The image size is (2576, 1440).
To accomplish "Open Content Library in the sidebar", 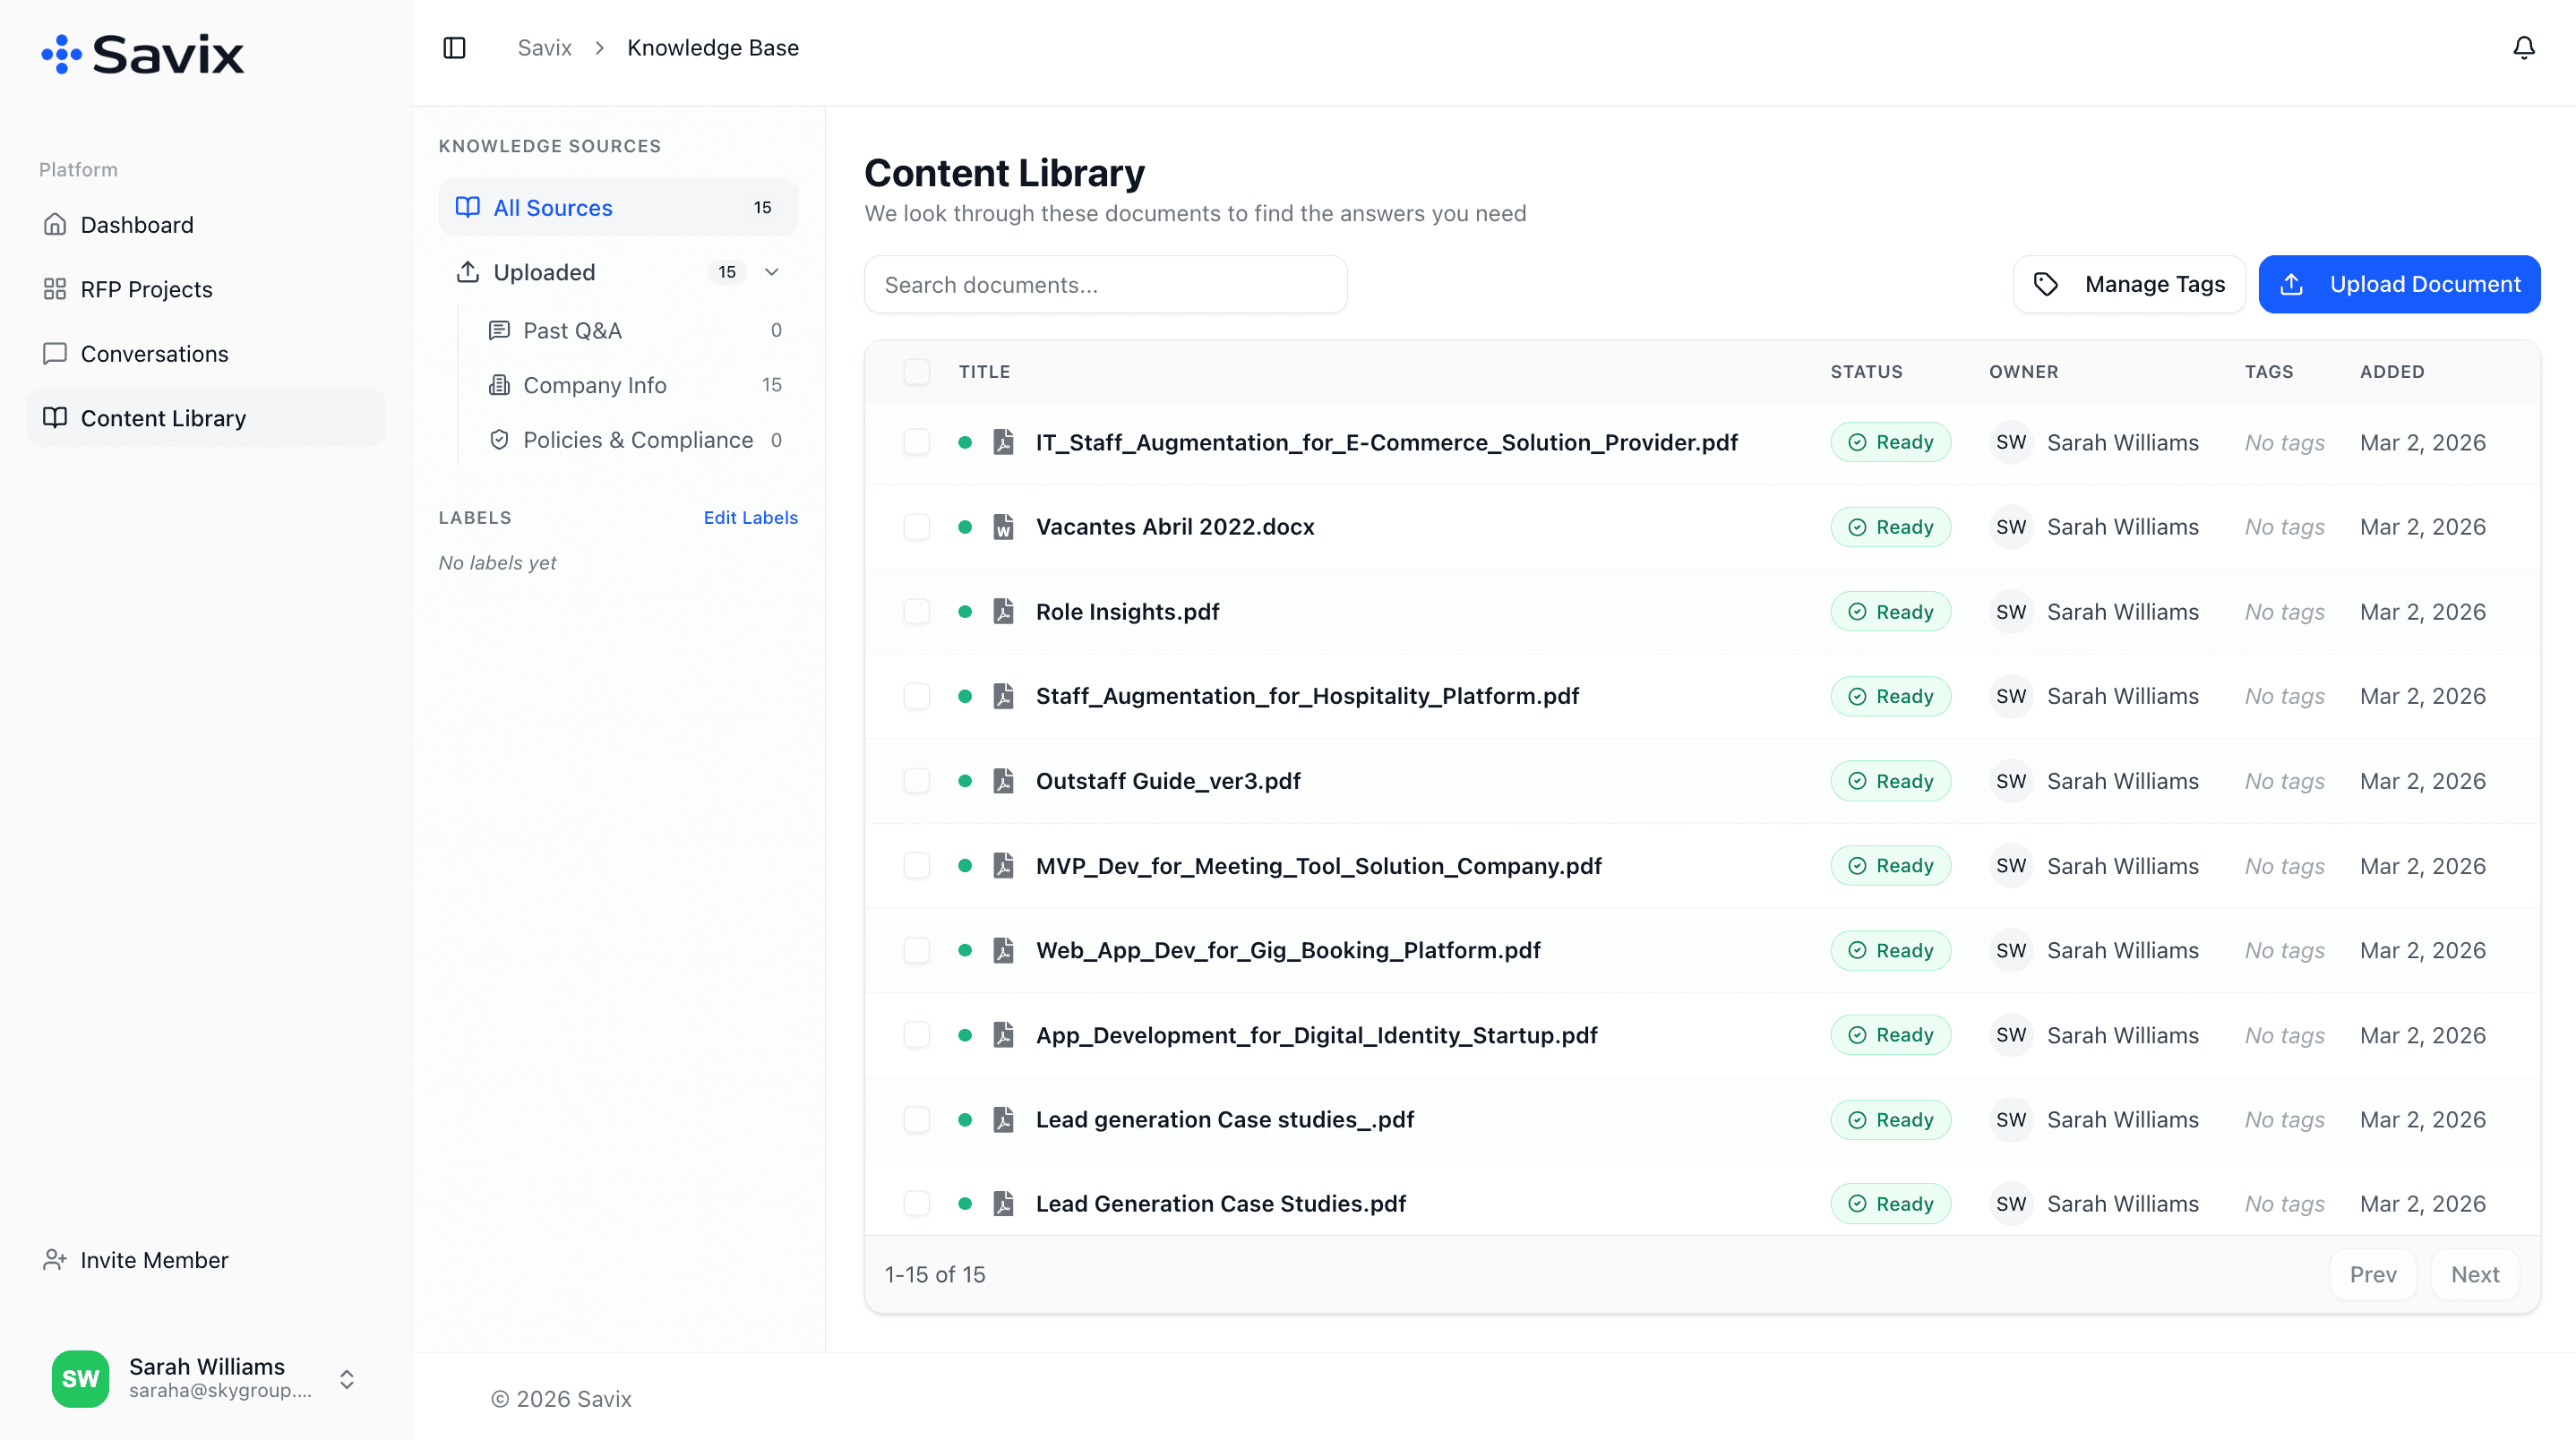I will click(x=163, y=418).
